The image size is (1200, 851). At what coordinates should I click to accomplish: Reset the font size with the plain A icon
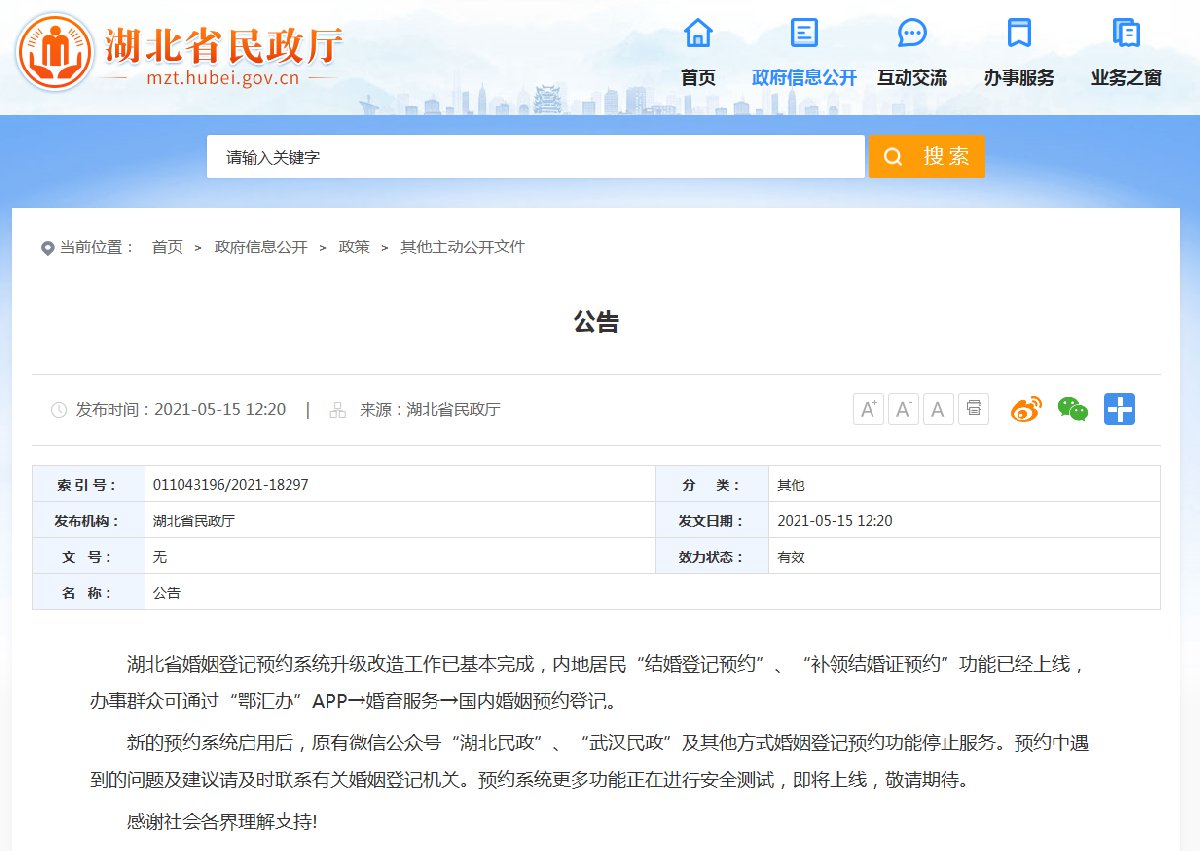click(938, 409)
